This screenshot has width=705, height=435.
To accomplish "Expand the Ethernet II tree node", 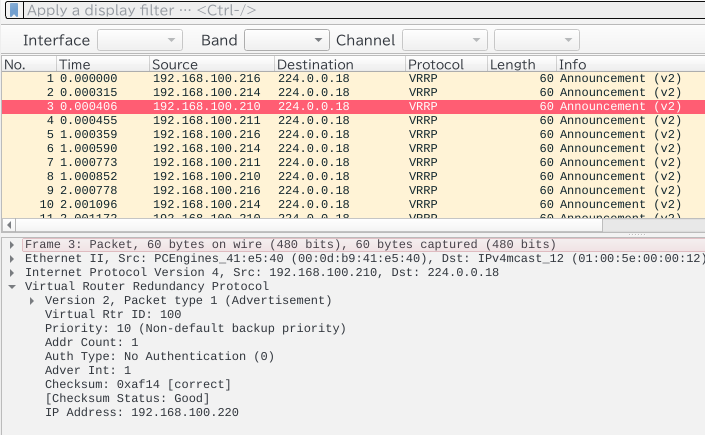I will pyautogui.click(x=12, y=258).
